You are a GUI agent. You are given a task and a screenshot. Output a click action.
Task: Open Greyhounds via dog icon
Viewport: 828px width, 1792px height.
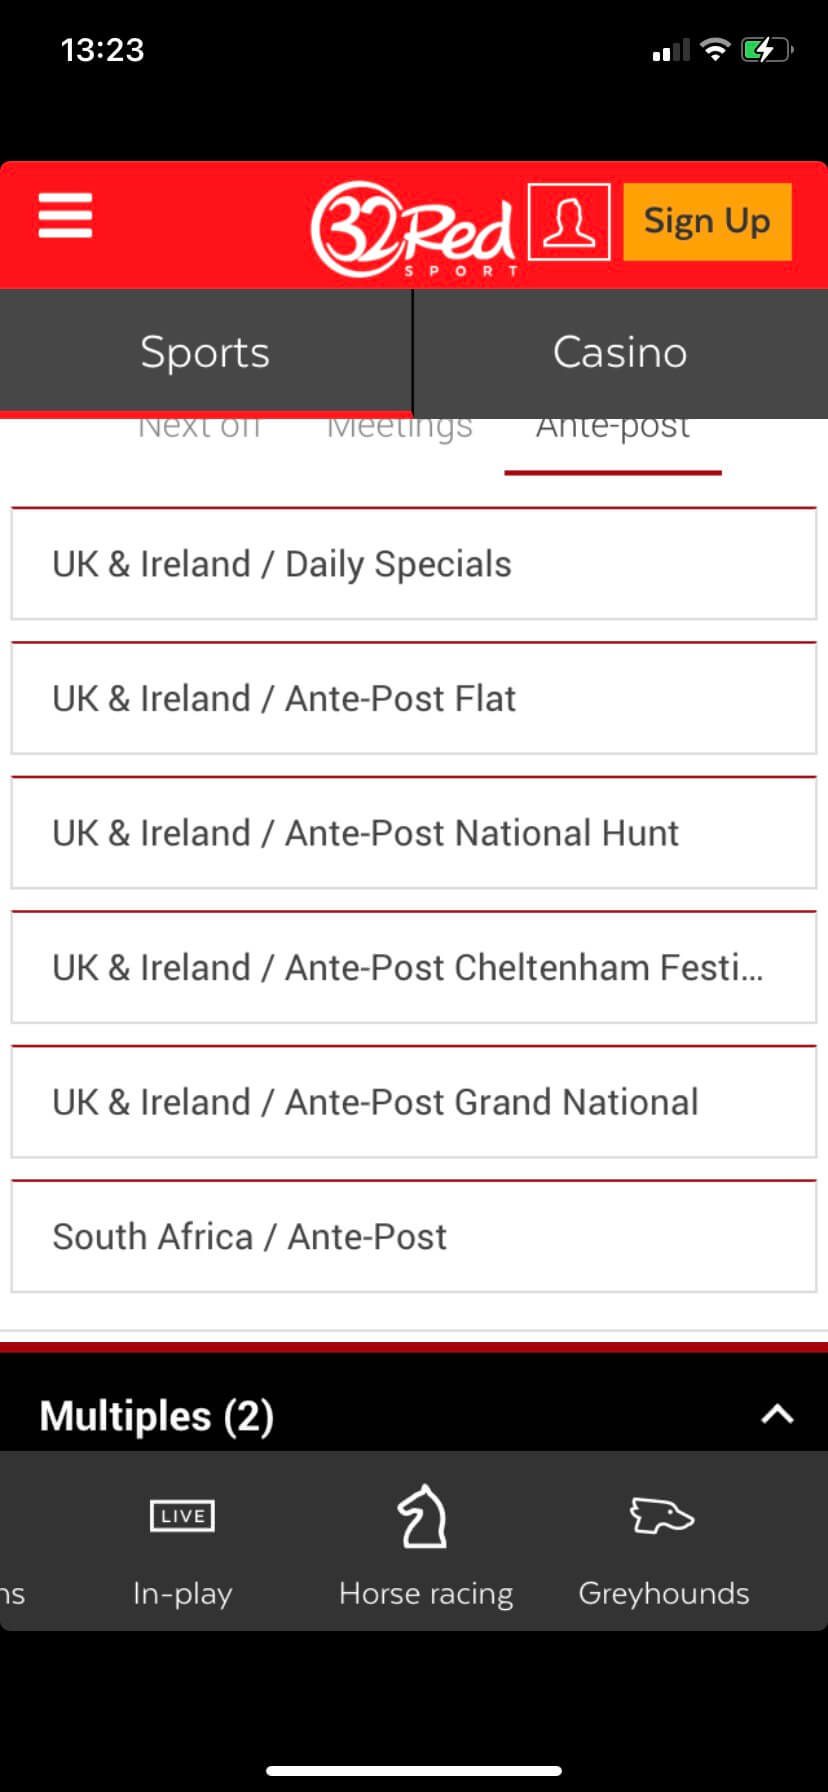tap(662, 1516)
